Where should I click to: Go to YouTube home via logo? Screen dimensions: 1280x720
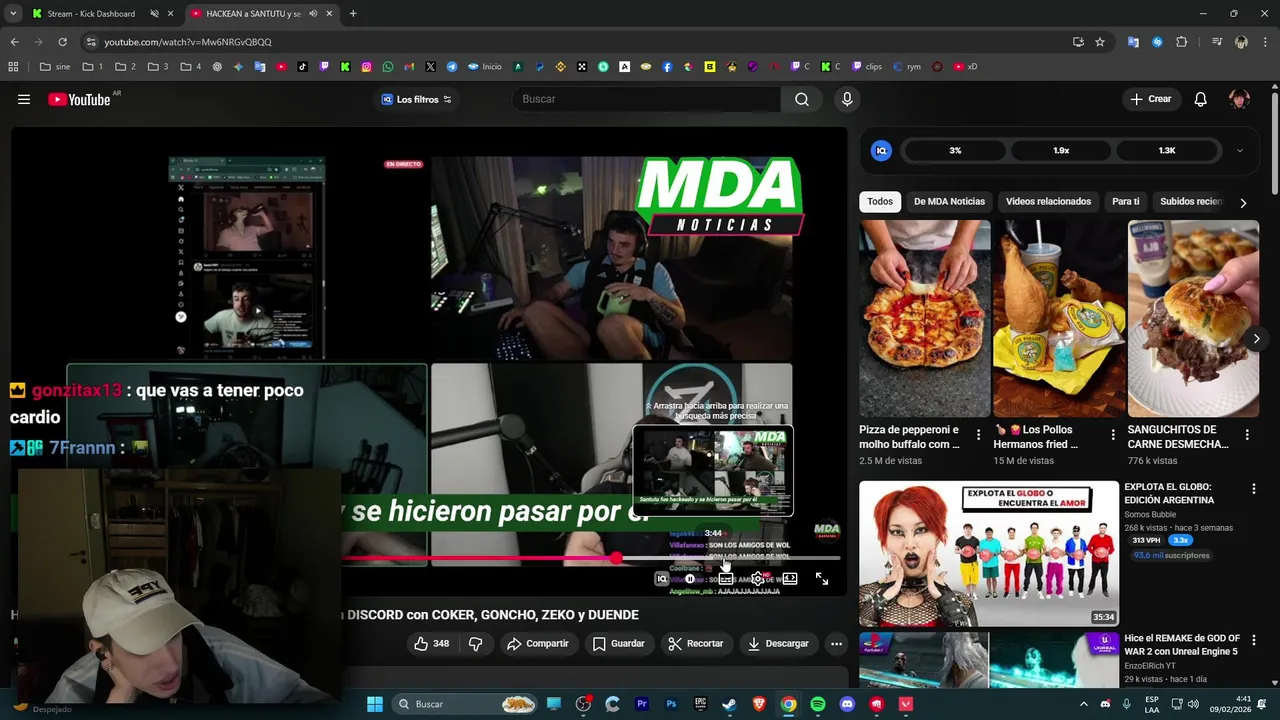[79, 99]
